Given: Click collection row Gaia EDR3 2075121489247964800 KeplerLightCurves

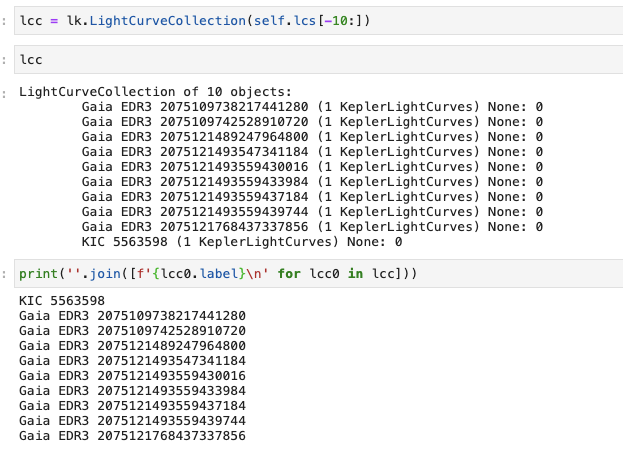Looking at the screenshot, I should click(312, 137).
